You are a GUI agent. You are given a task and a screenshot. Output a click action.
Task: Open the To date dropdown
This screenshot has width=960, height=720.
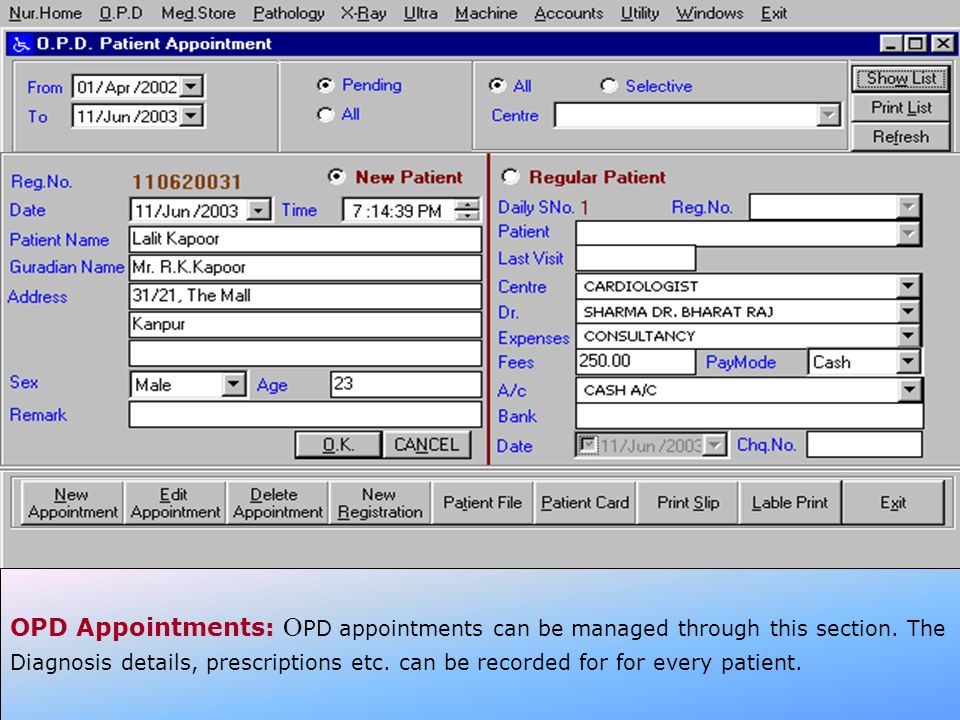tap(192, 116)
